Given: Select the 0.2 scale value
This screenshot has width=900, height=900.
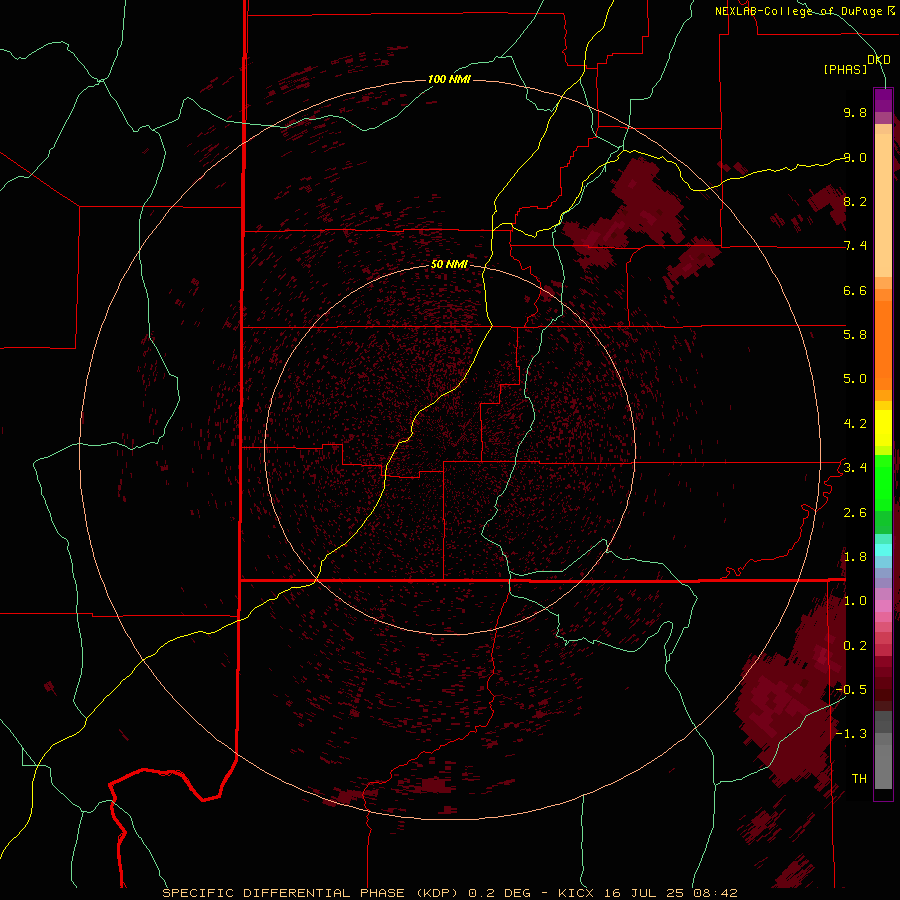Looking at the screenshot, I should pyautogui.click(x=855, y=646).
